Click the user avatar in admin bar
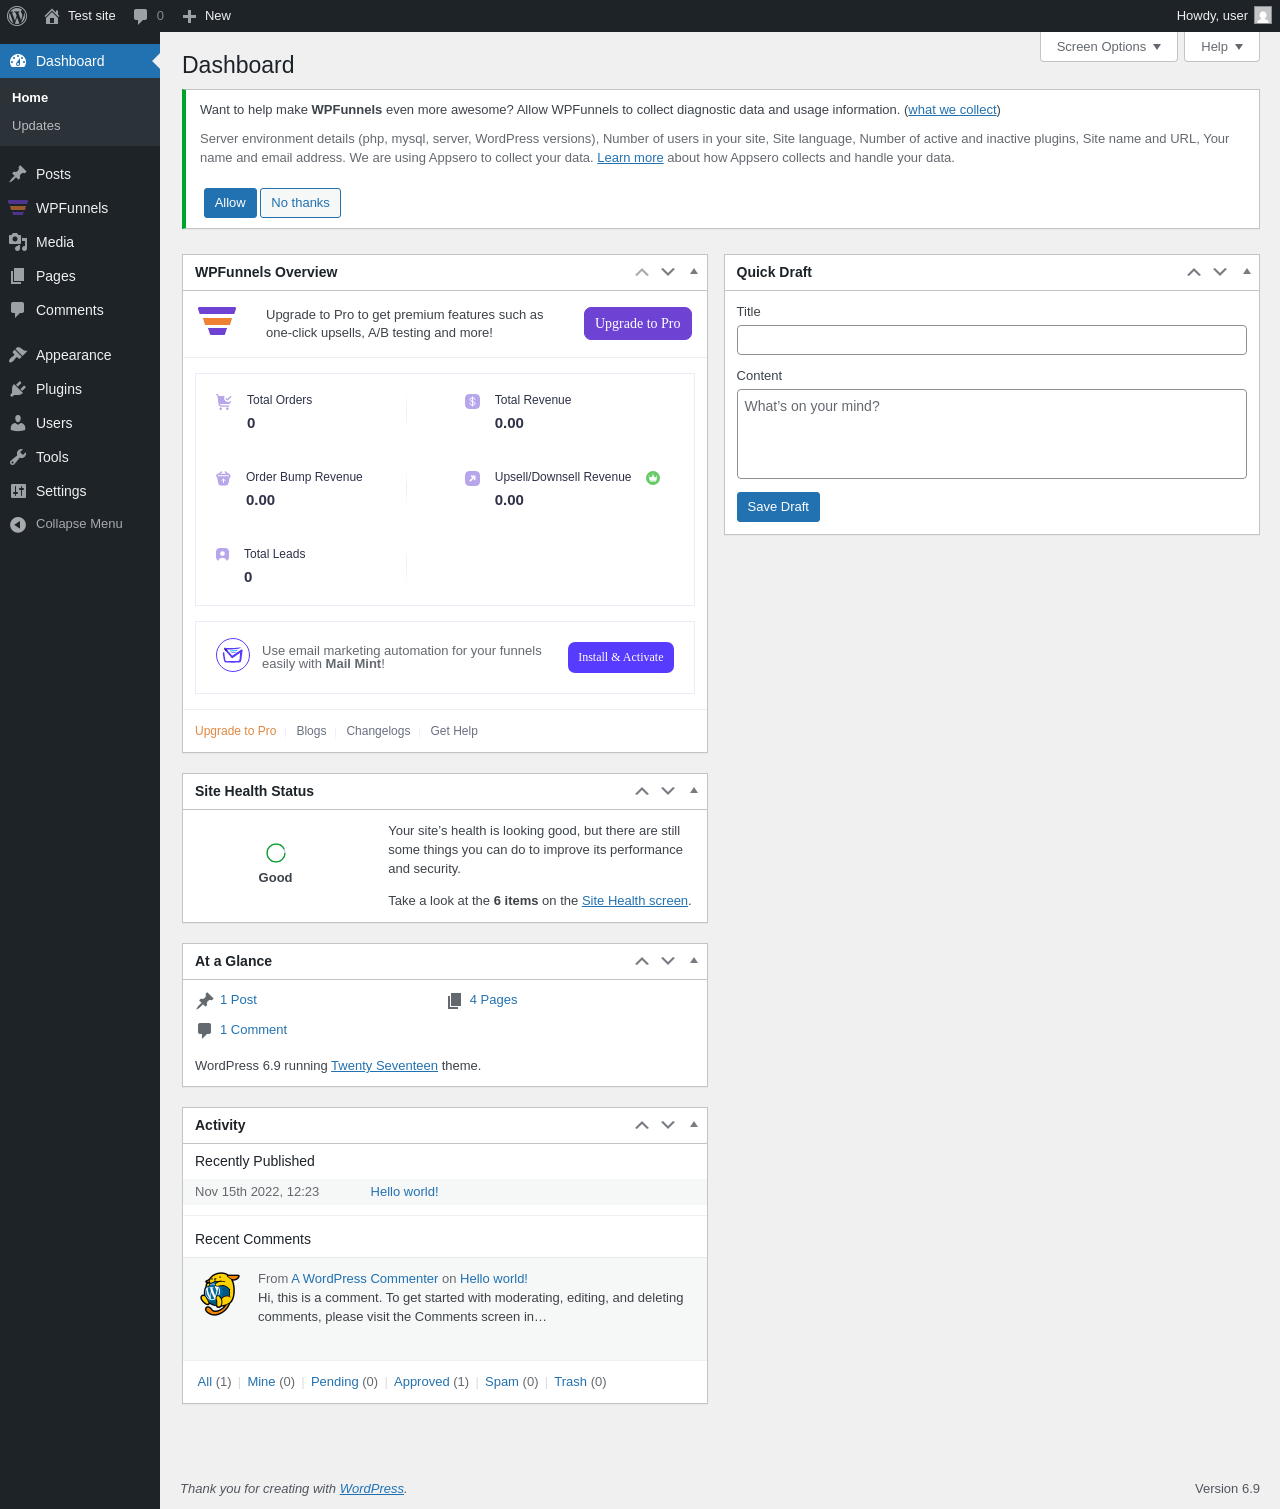Screen dimensions: 1280x1509 click(1263, 16)
